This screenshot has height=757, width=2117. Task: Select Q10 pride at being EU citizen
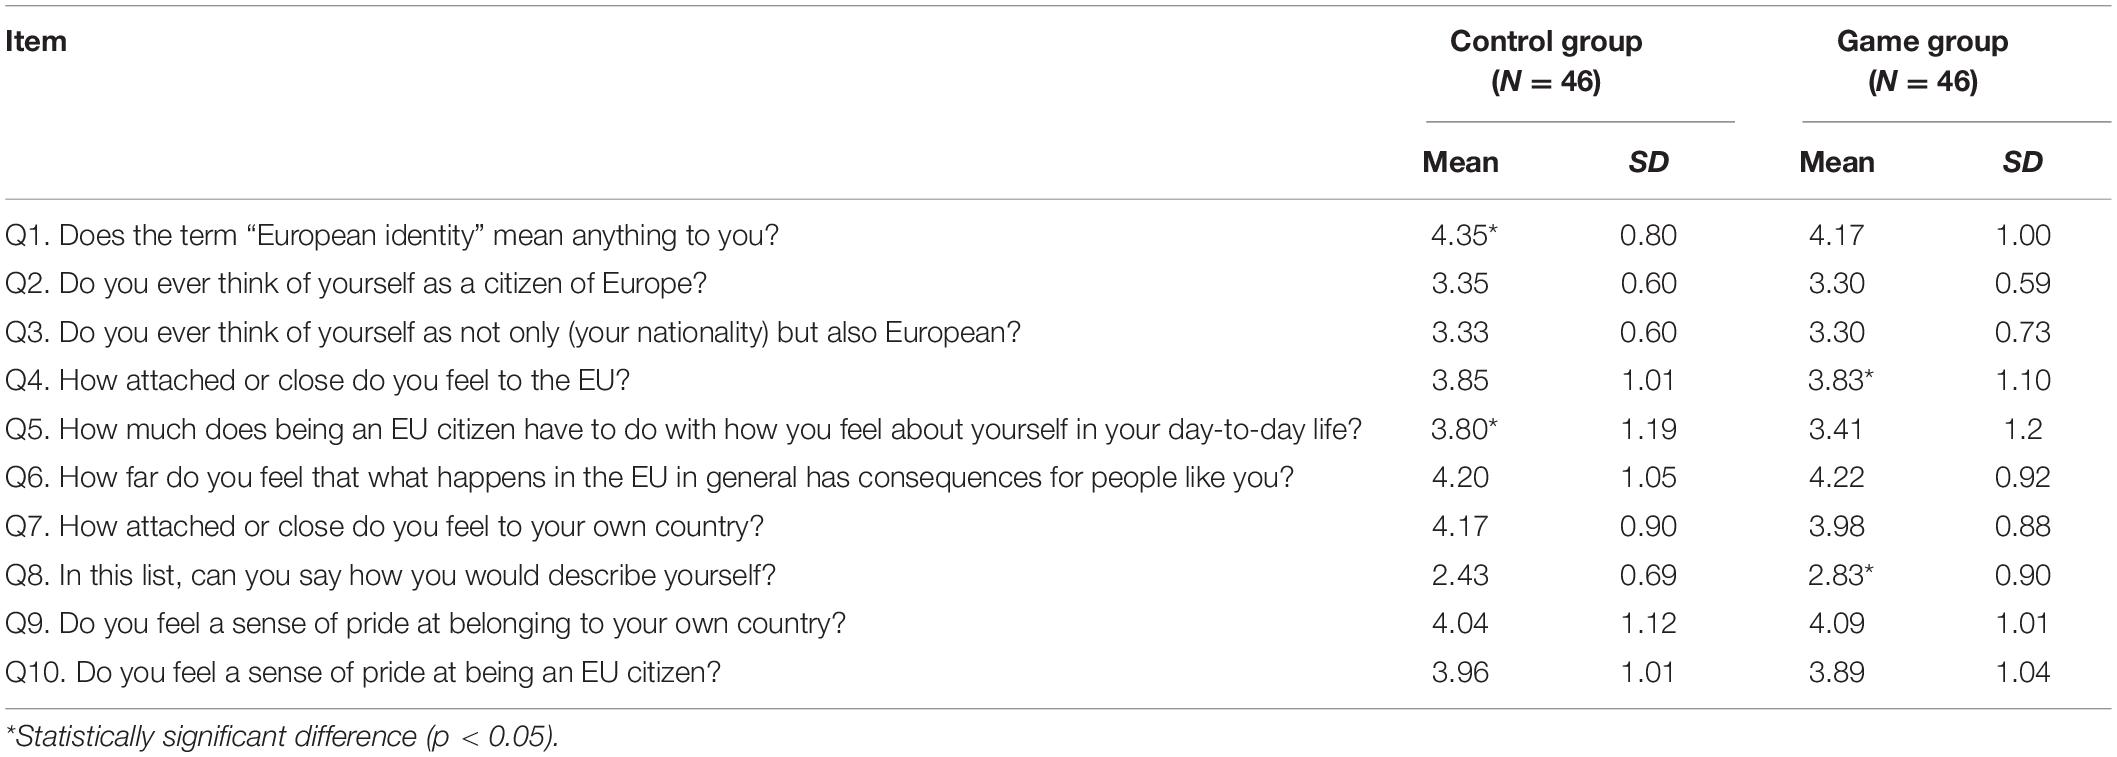[363, 672]
